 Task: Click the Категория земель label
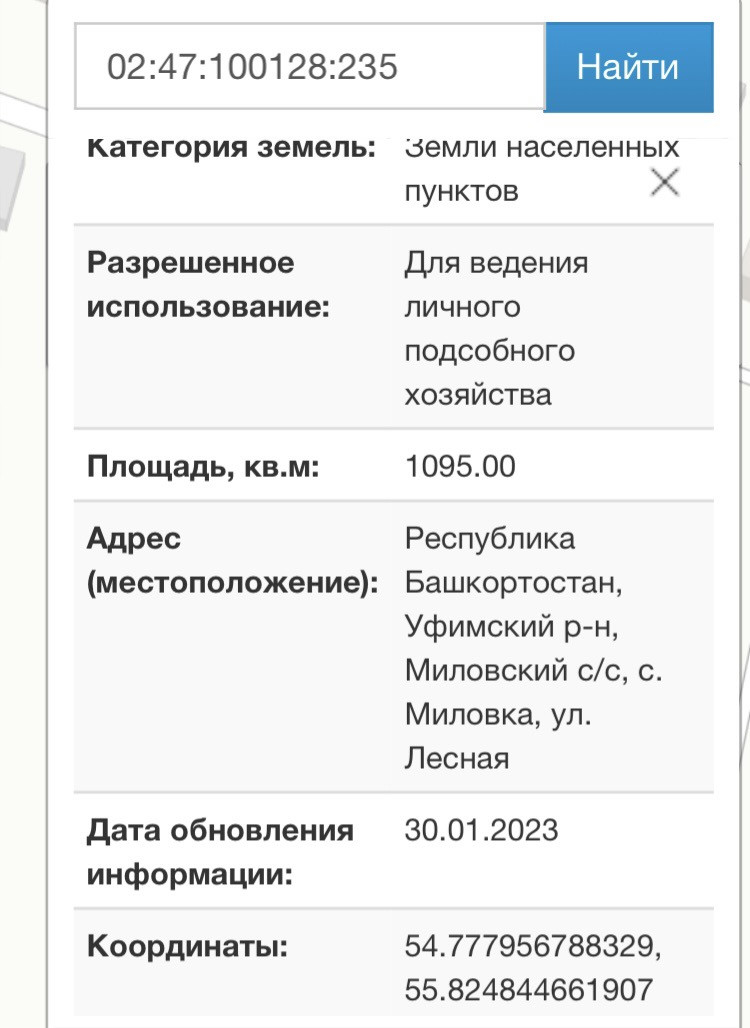tap(232, 149)
